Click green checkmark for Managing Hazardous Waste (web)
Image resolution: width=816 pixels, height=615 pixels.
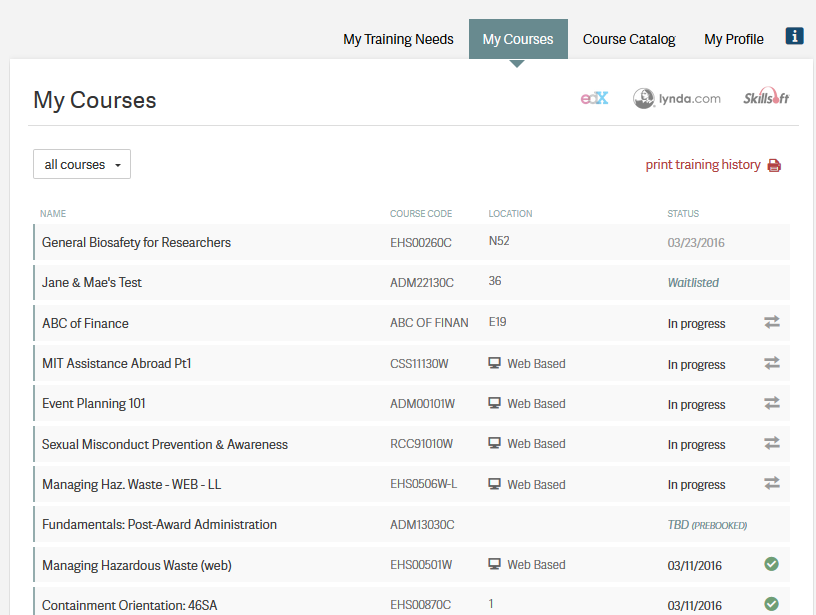coord(771,563)
